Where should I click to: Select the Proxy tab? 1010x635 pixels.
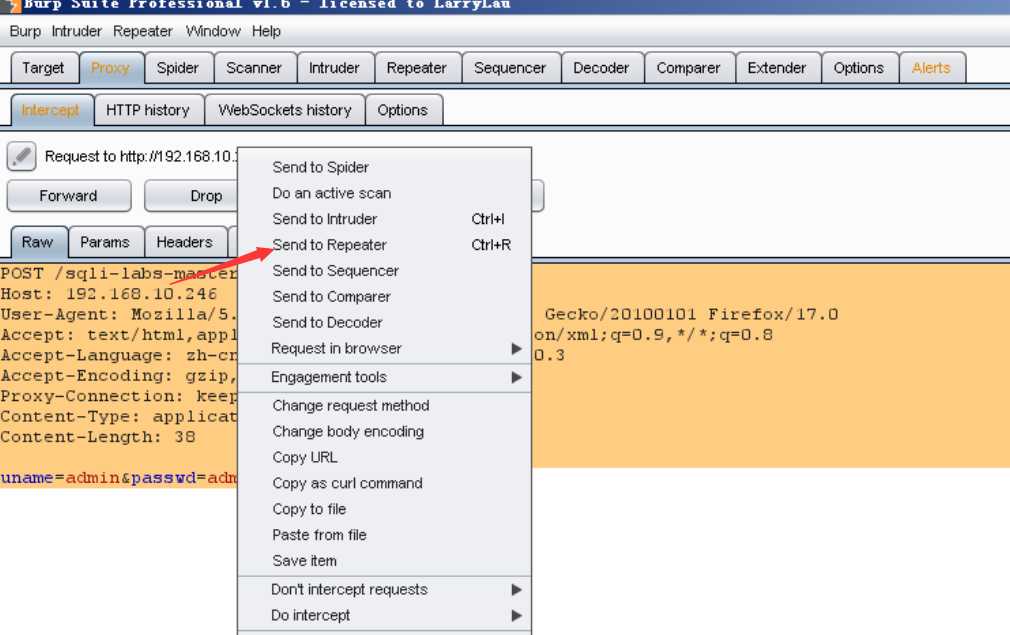110,68
